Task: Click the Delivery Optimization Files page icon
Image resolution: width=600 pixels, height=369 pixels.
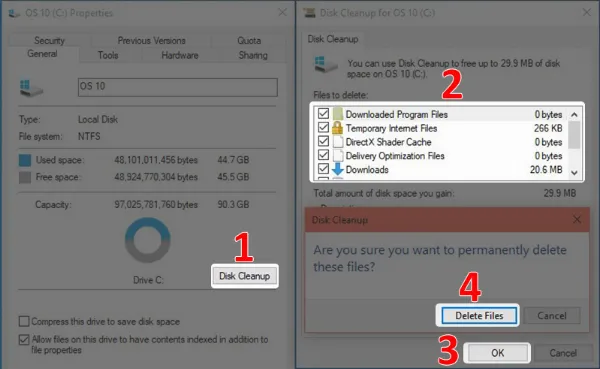Action: point(338,155)
